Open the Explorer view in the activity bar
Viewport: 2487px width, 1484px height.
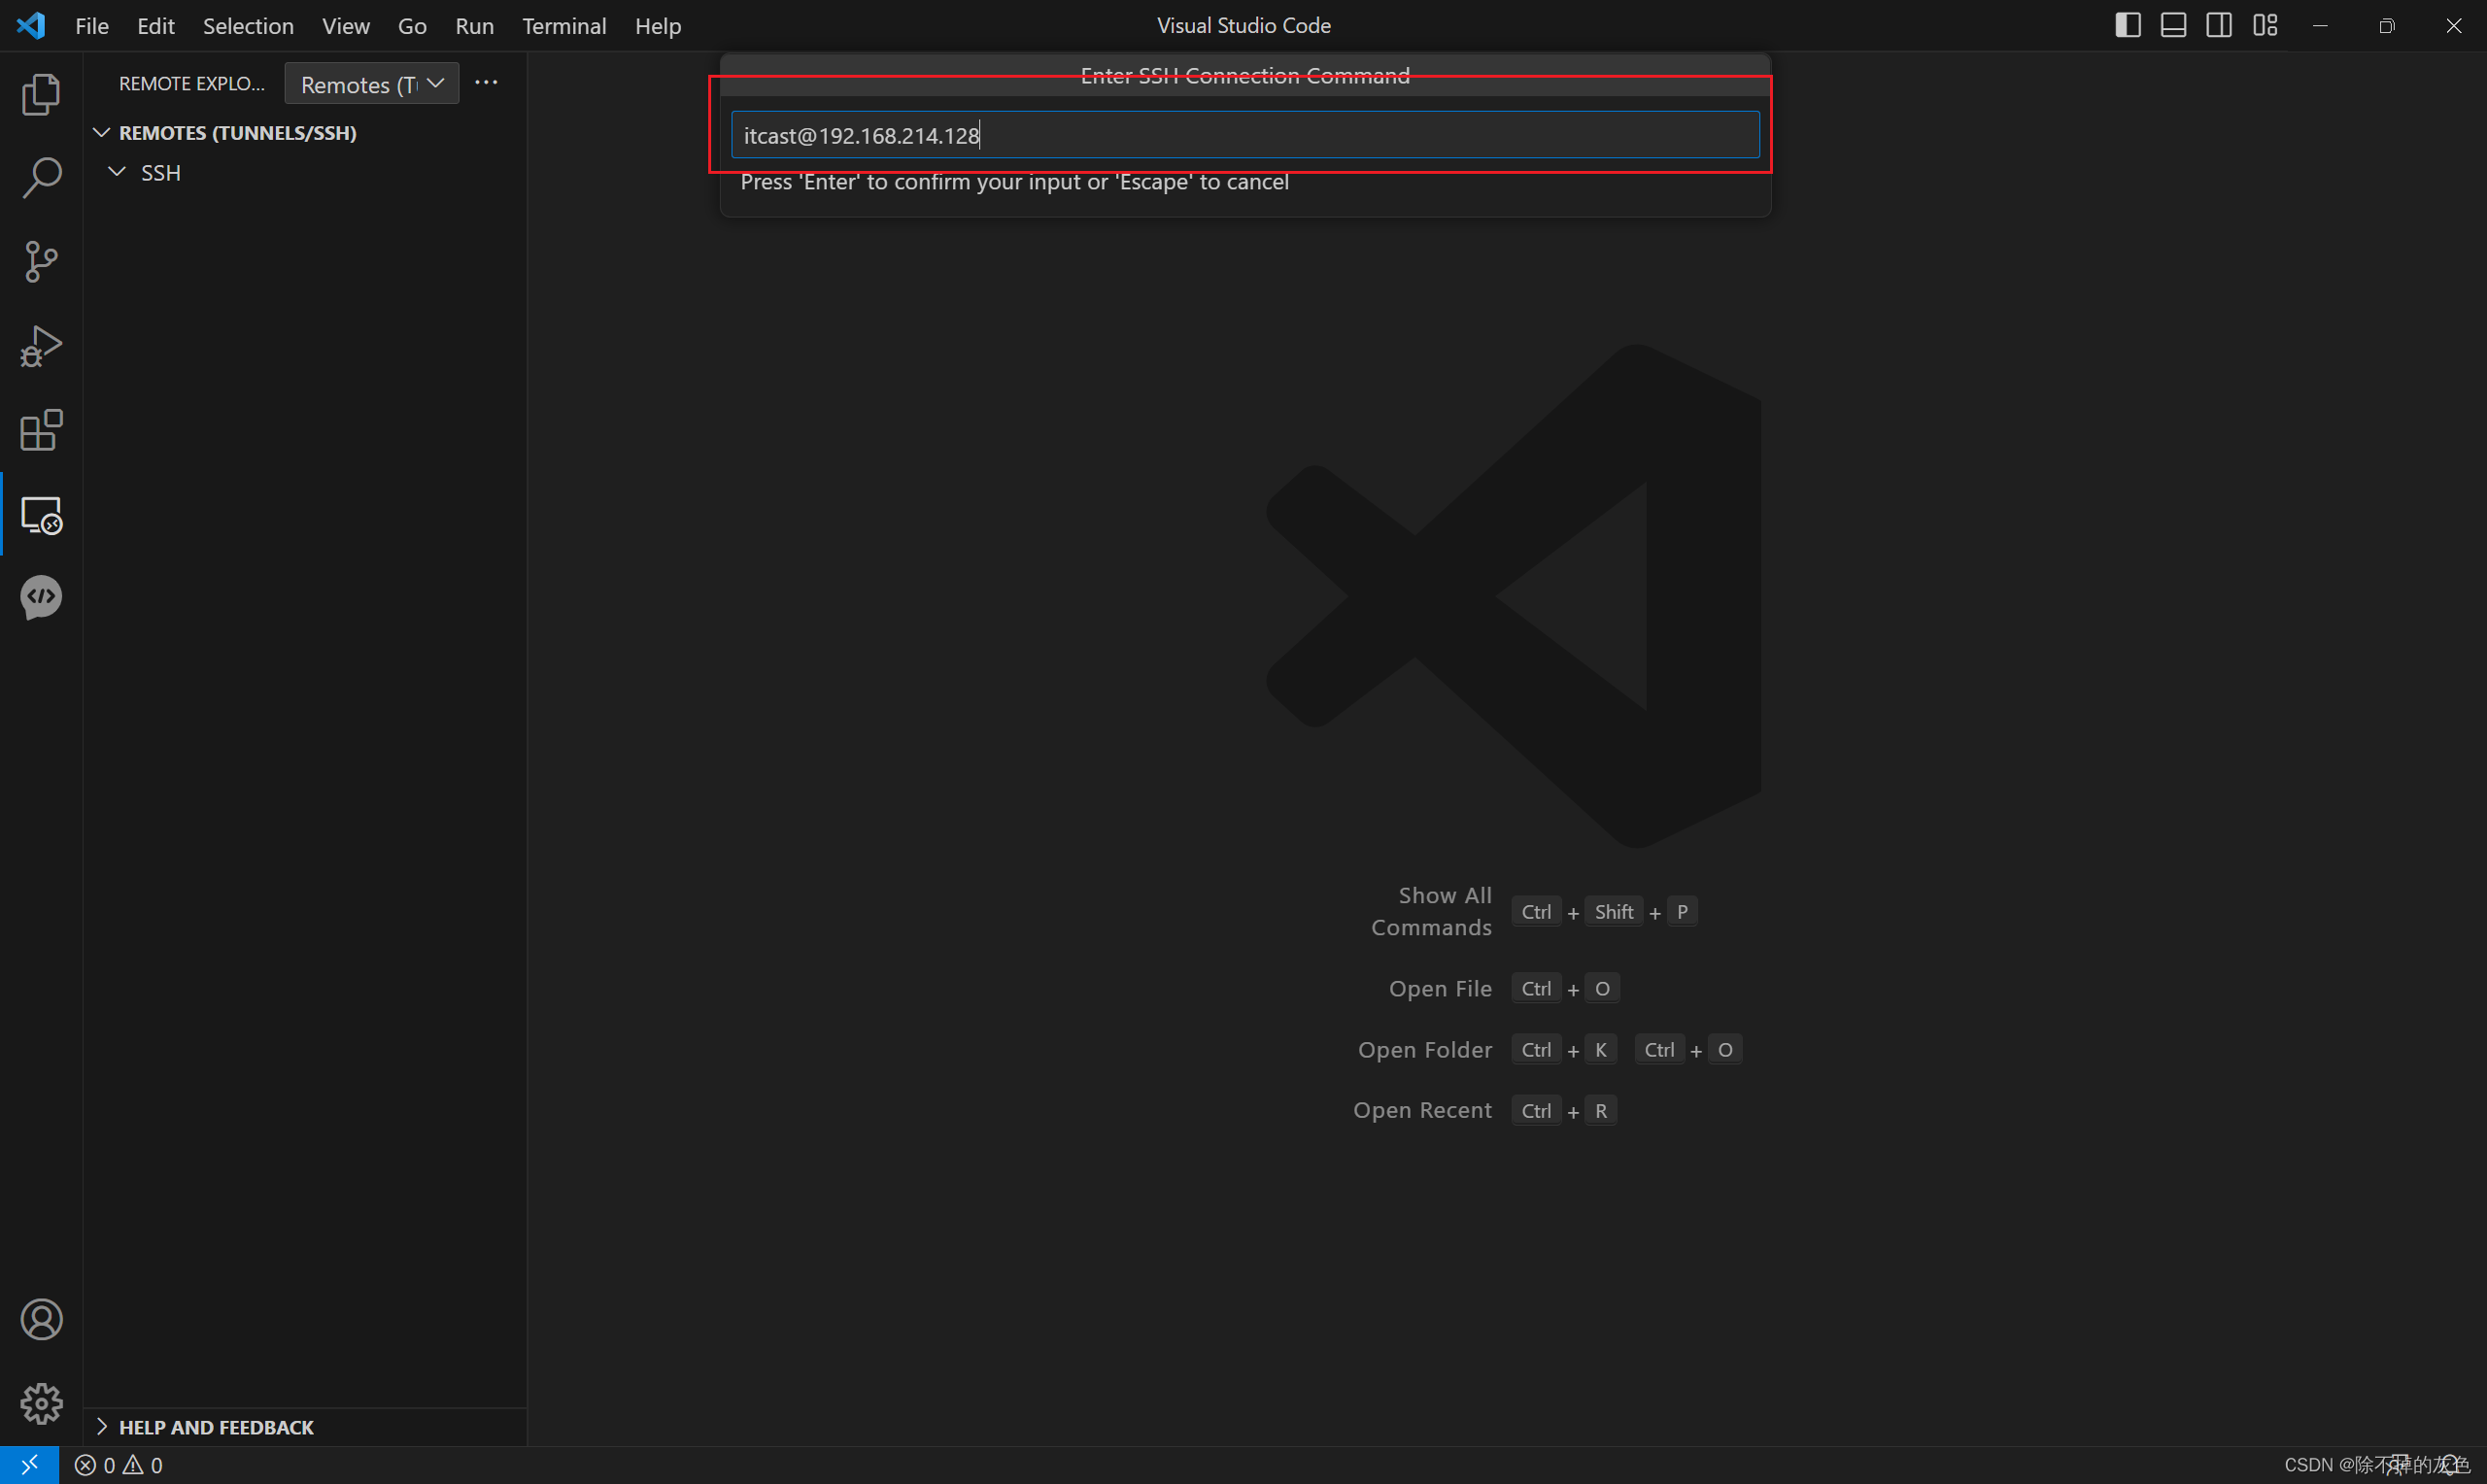pyautogui.click(x=41, y=93)
